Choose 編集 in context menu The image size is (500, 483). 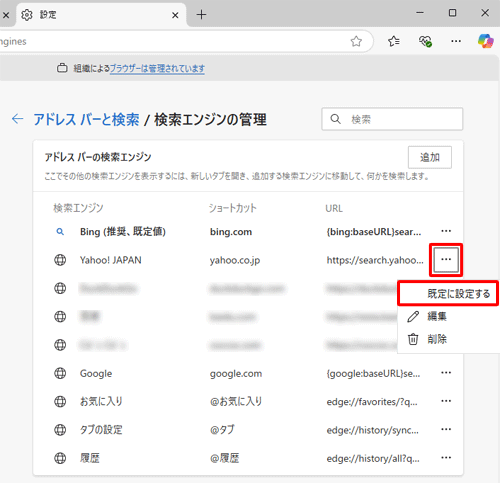(448, 316)
